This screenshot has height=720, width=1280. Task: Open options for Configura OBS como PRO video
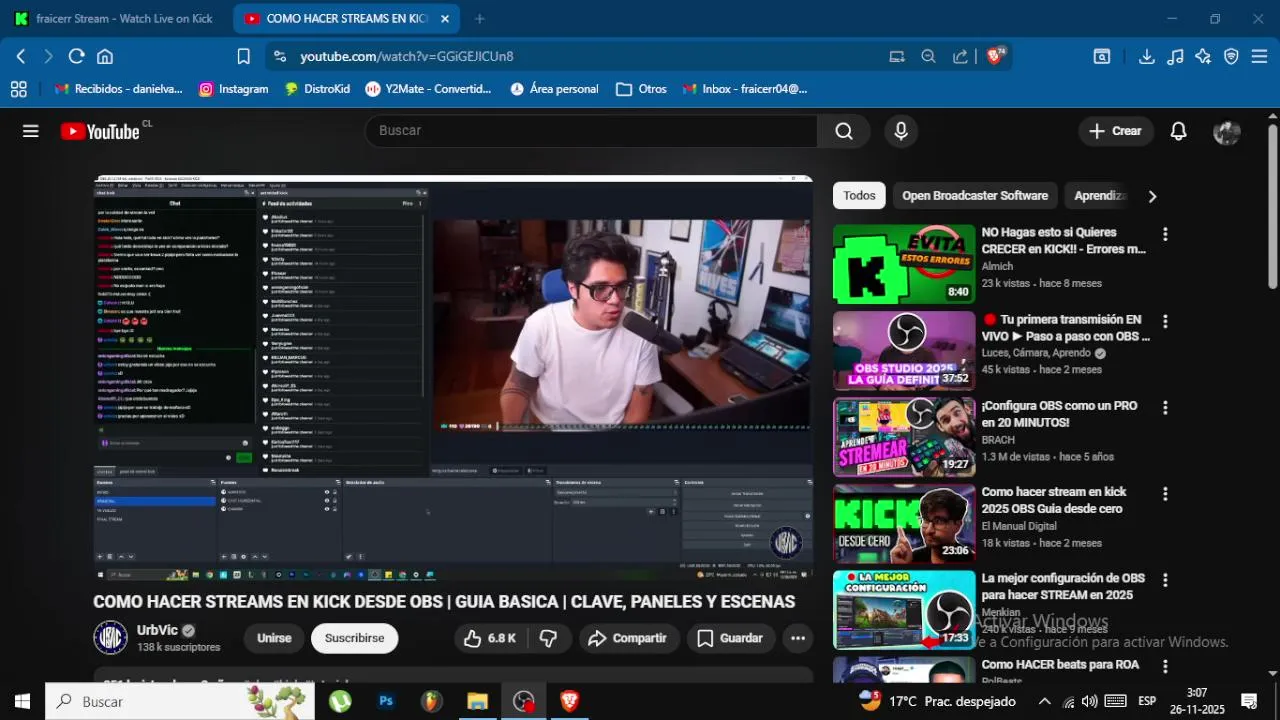[1165, 408]
